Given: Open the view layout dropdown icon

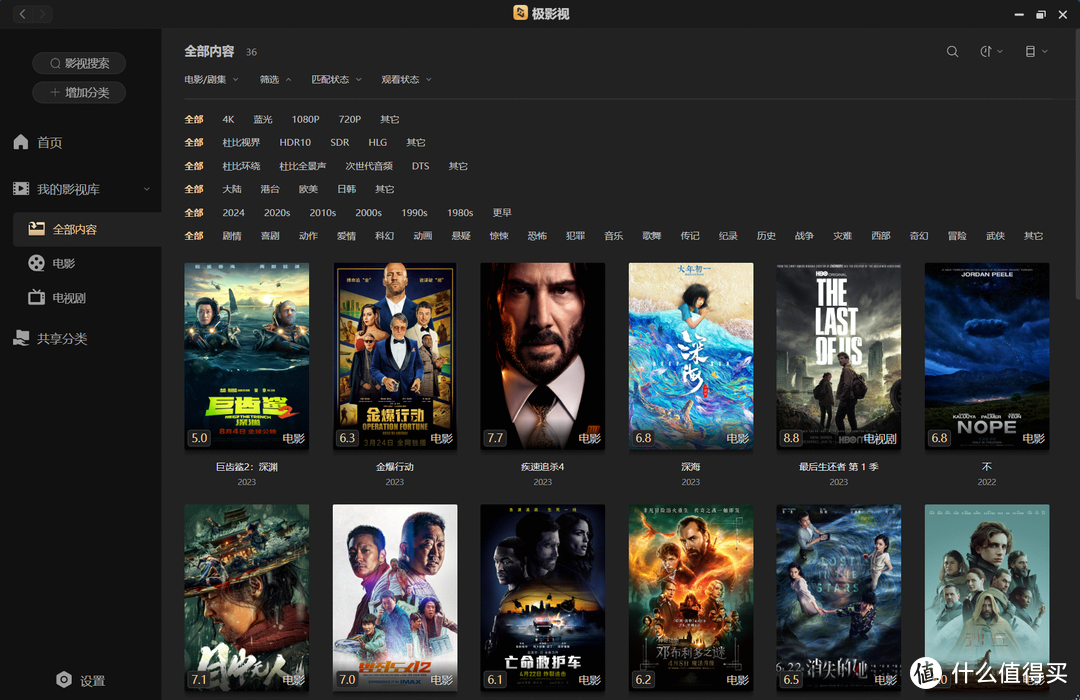Looking at the screenshot, I should pyautogui.click(x=1036, y=52).
